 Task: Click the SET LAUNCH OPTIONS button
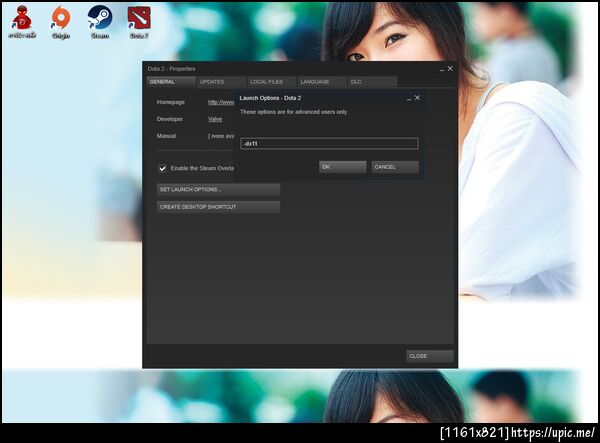[218, 189]
